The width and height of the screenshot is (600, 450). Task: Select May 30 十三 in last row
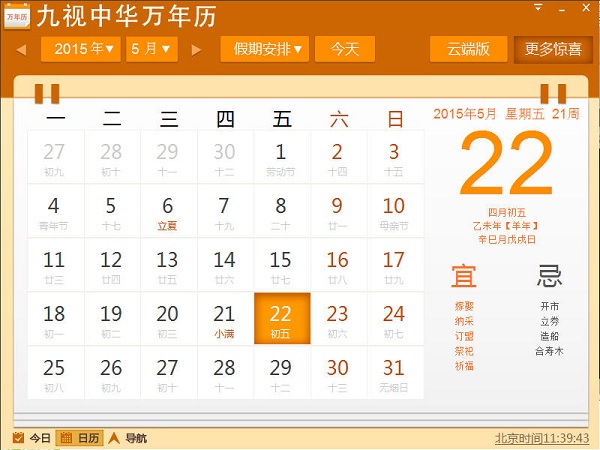pyautogui.click(x=339, y=373)
